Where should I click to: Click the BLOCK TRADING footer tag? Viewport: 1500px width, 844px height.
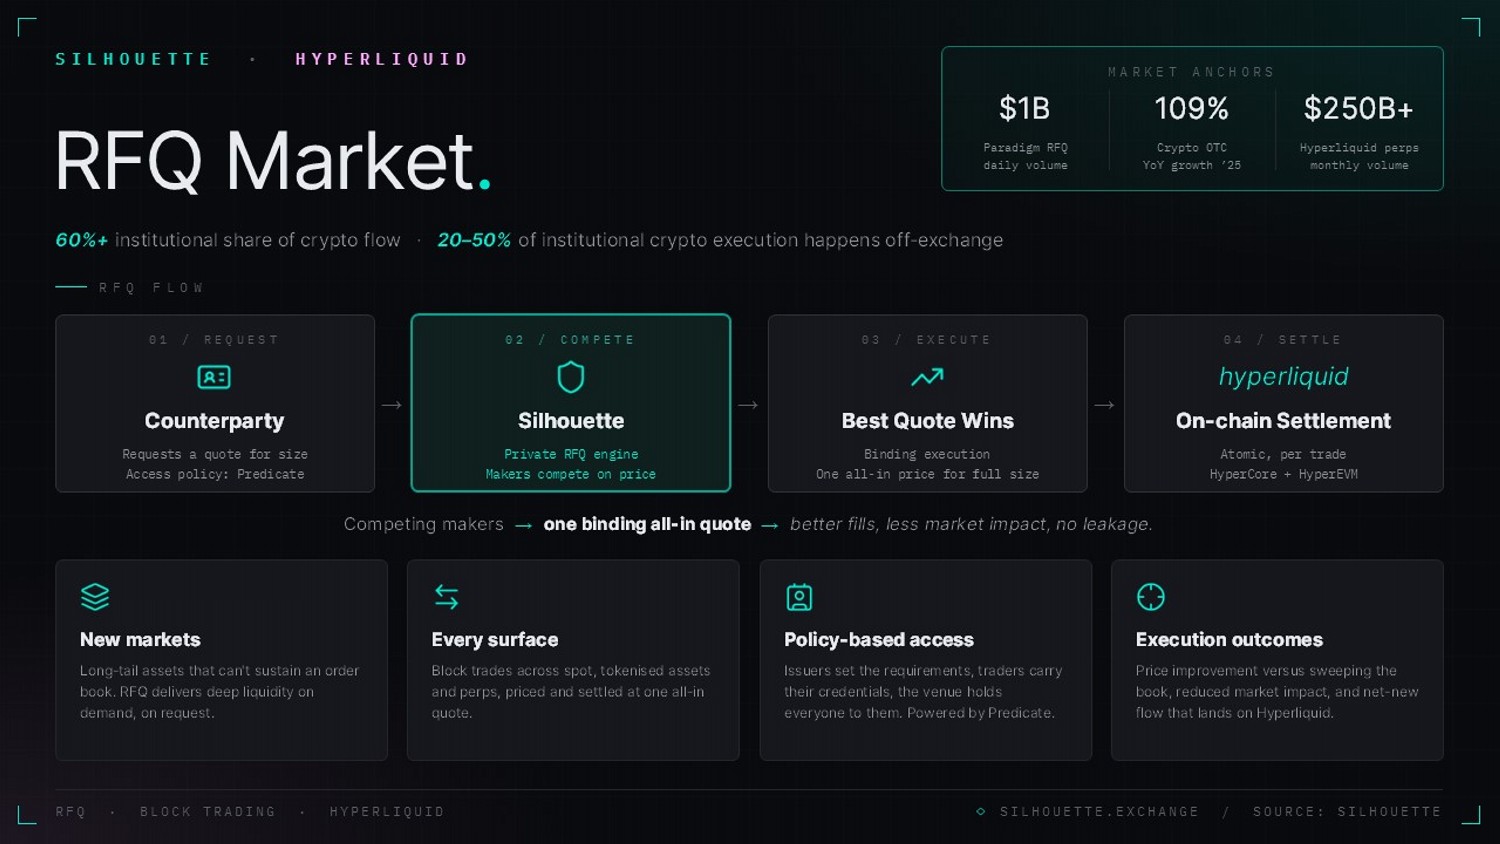(208, 811)
